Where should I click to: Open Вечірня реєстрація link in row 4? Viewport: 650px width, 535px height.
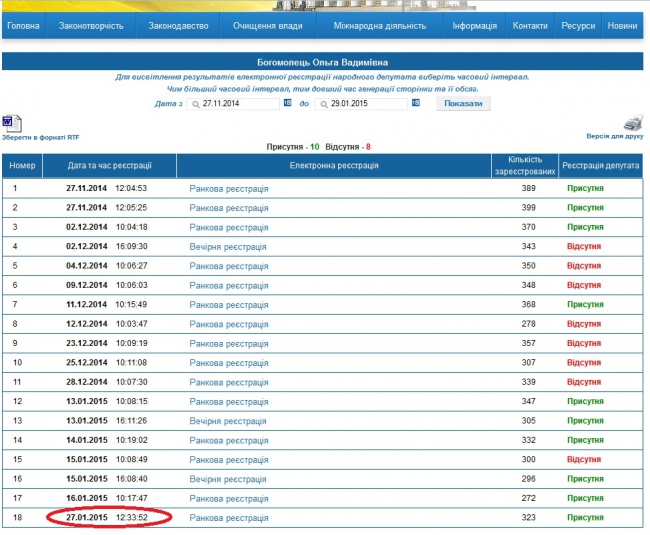click(x=227, y=246)
